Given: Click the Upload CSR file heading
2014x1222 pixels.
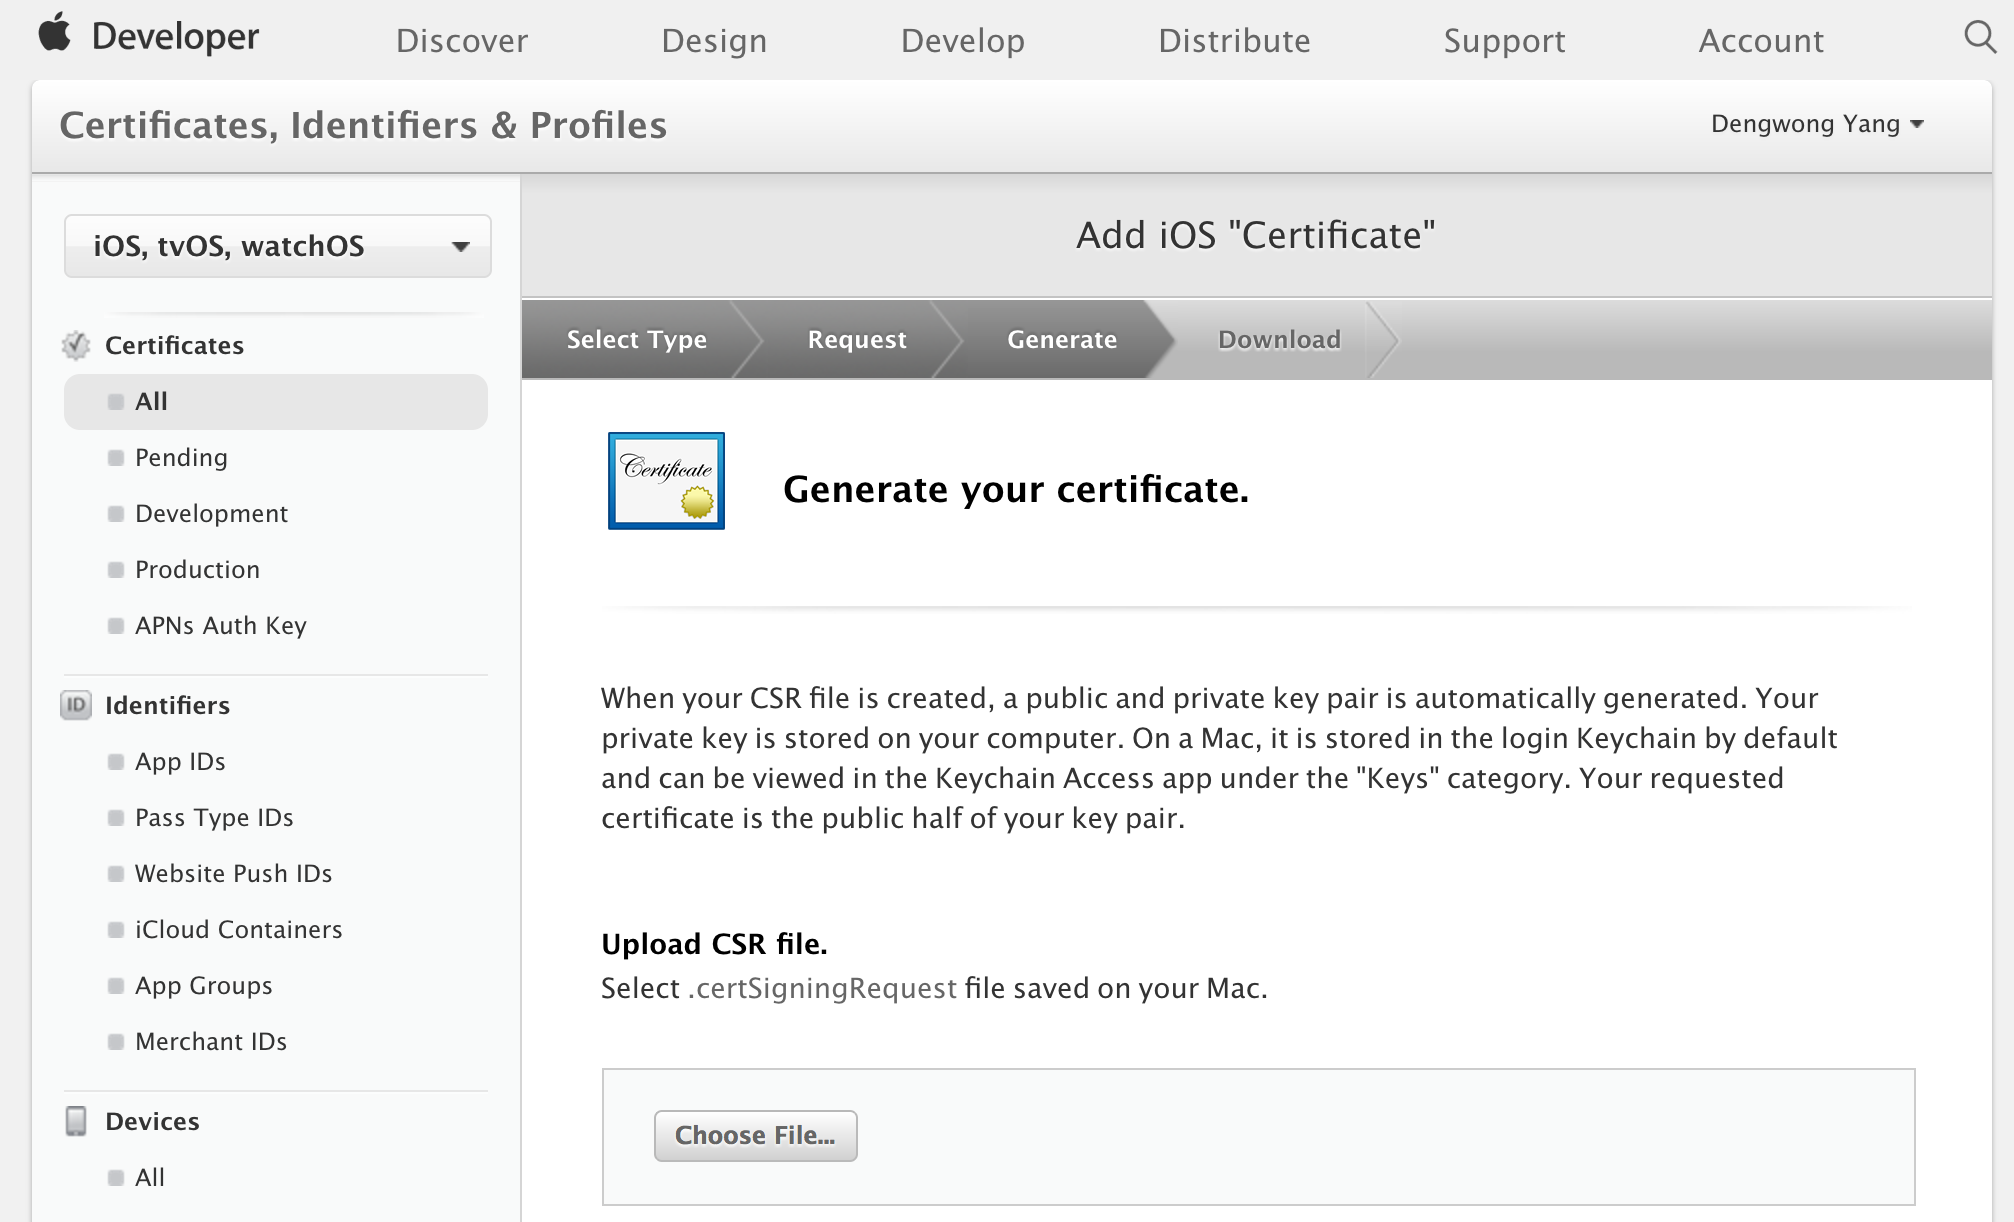Looking at the screenshot, I should pyautogui.click(x=714, y=944).
